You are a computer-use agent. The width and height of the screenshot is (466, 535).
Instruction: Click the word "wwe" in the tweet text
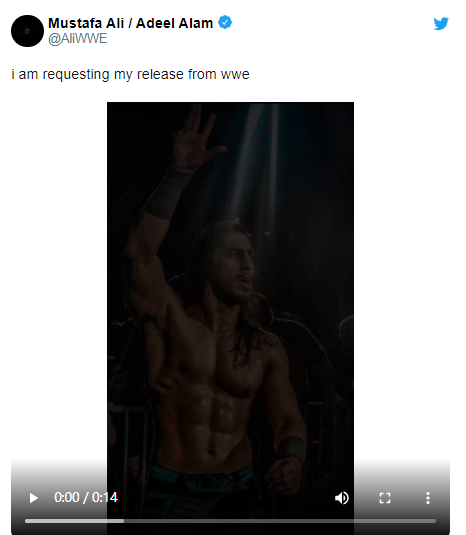coord(235,74)
